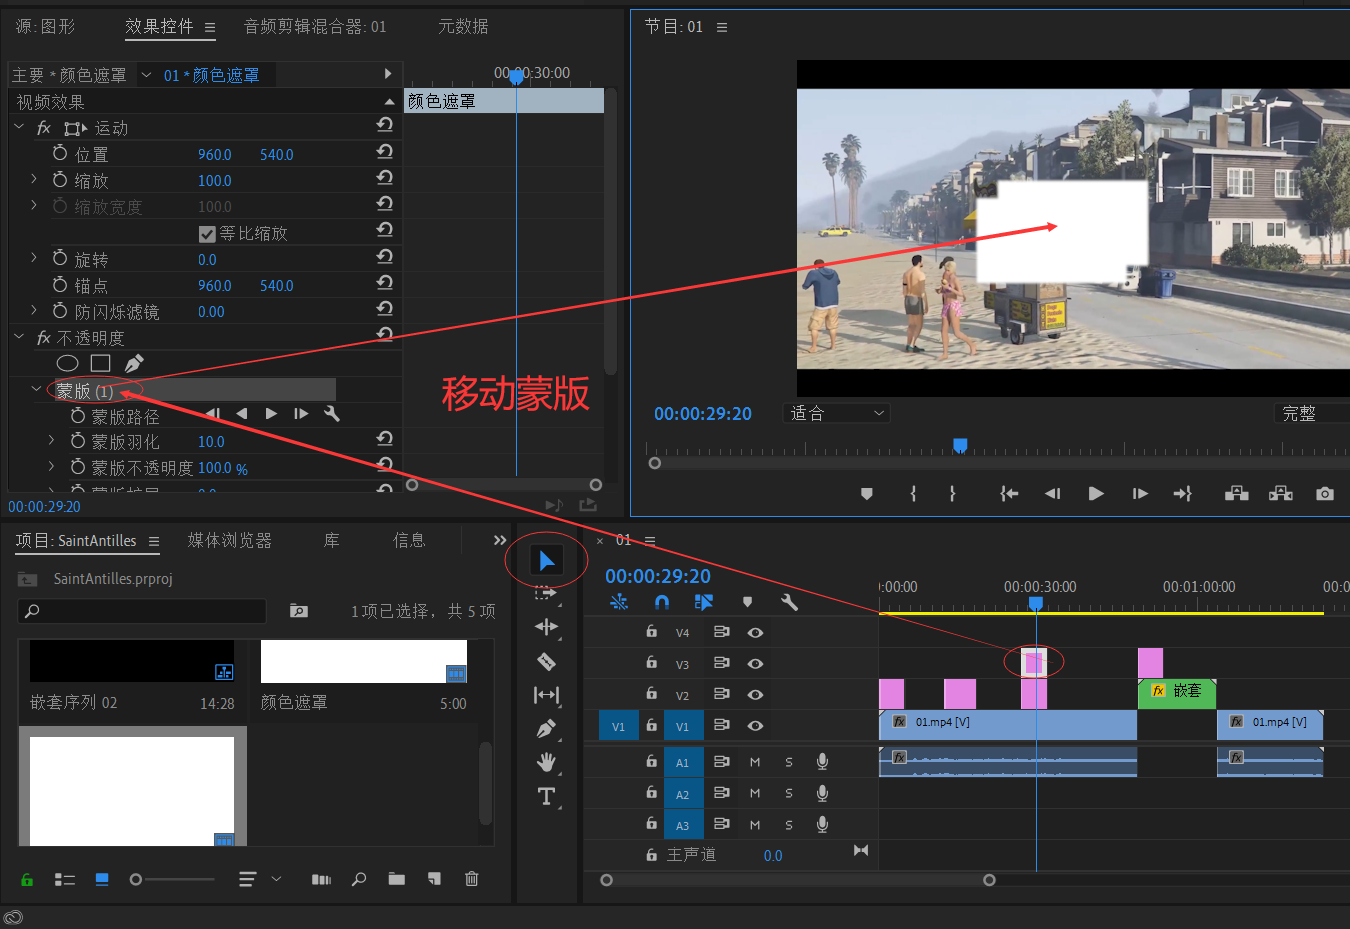Select the Razor tool
Viewport: 1350px width, 929px height.
tap(546, 661)
